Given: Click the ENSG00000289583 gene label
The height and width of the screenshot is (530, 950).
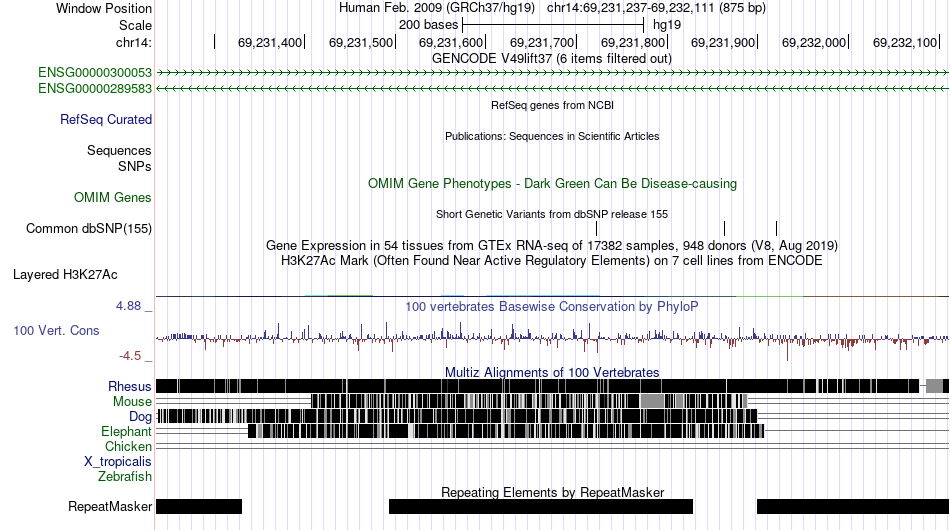Looking at the screenshot, I should [95, 88].
